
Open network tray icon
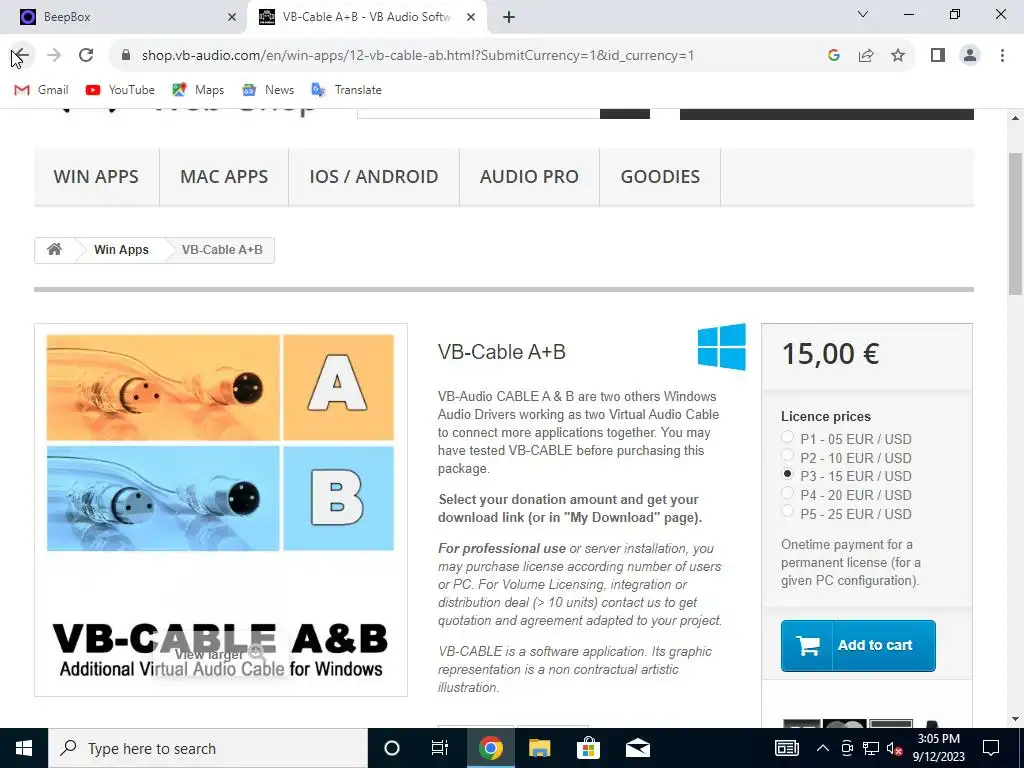pos(871,748)
